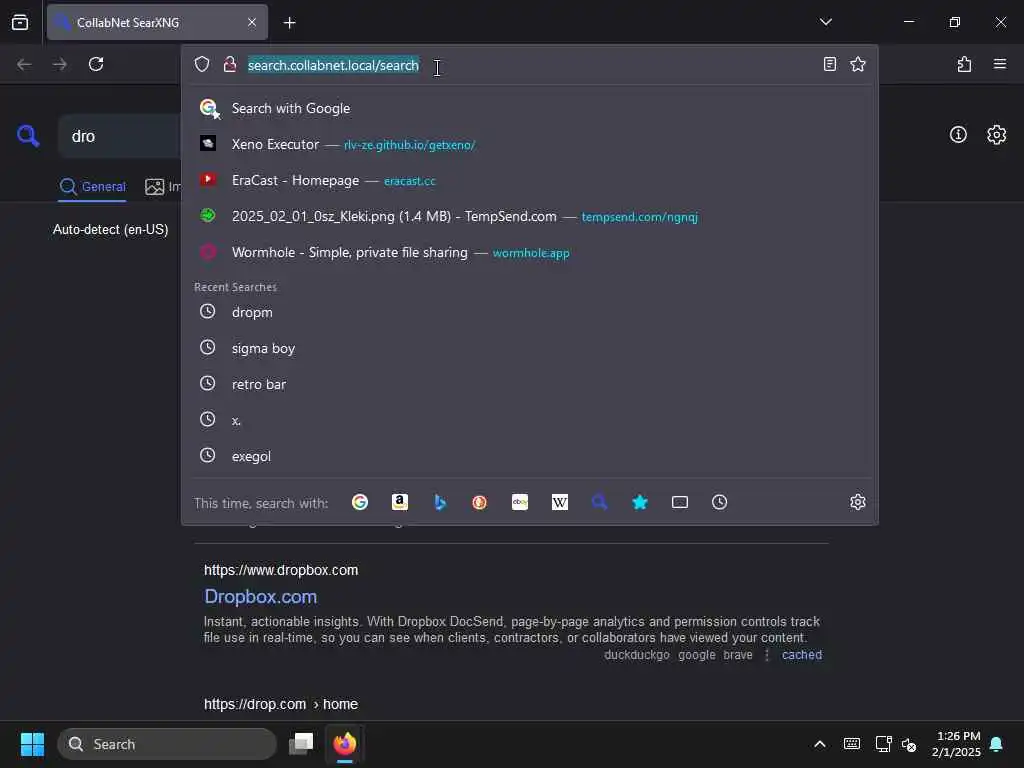The height and width of the screenshot is (768, 1024).
Task: Select recent search 'x.'
Action: (530, 420)
